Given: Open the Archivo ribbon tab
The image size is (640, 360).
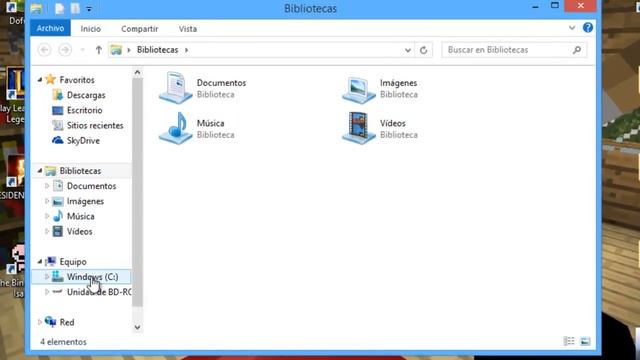Looking at the screenshot, I should point(50,29).
